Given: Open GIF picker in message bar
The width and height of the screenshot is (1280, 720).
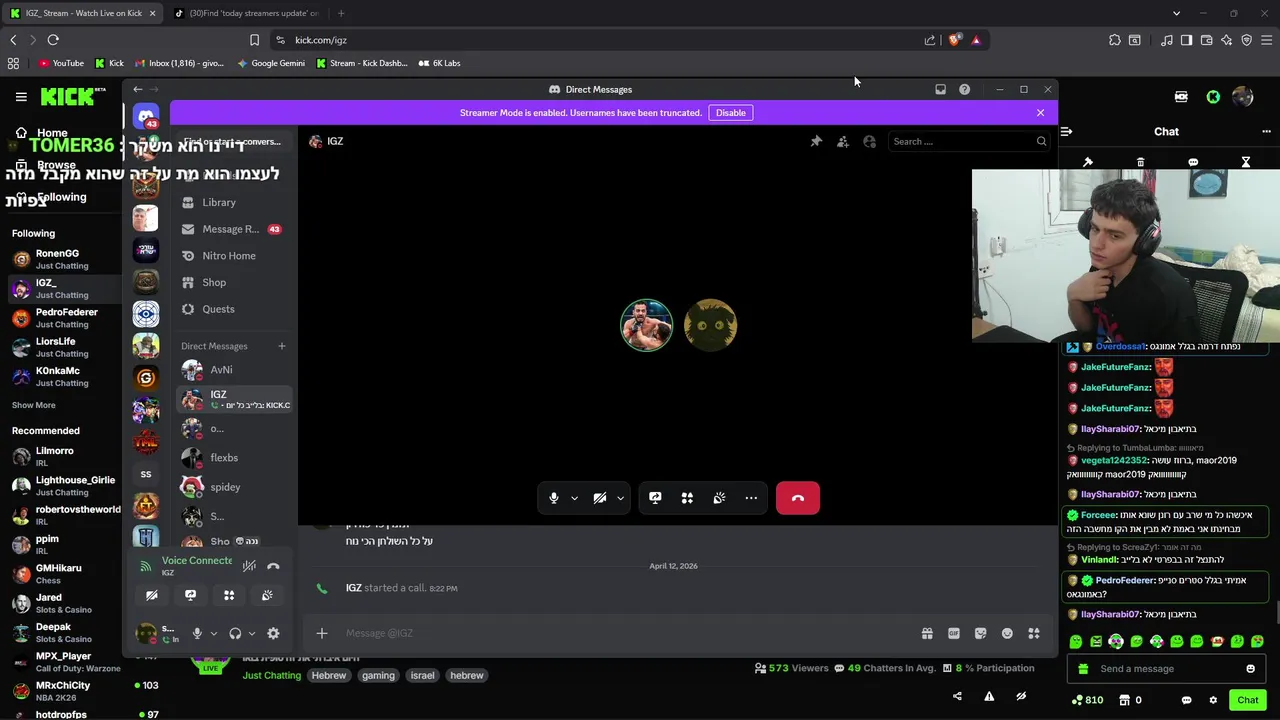Looking at the screenshot, I should click(954, 633).
